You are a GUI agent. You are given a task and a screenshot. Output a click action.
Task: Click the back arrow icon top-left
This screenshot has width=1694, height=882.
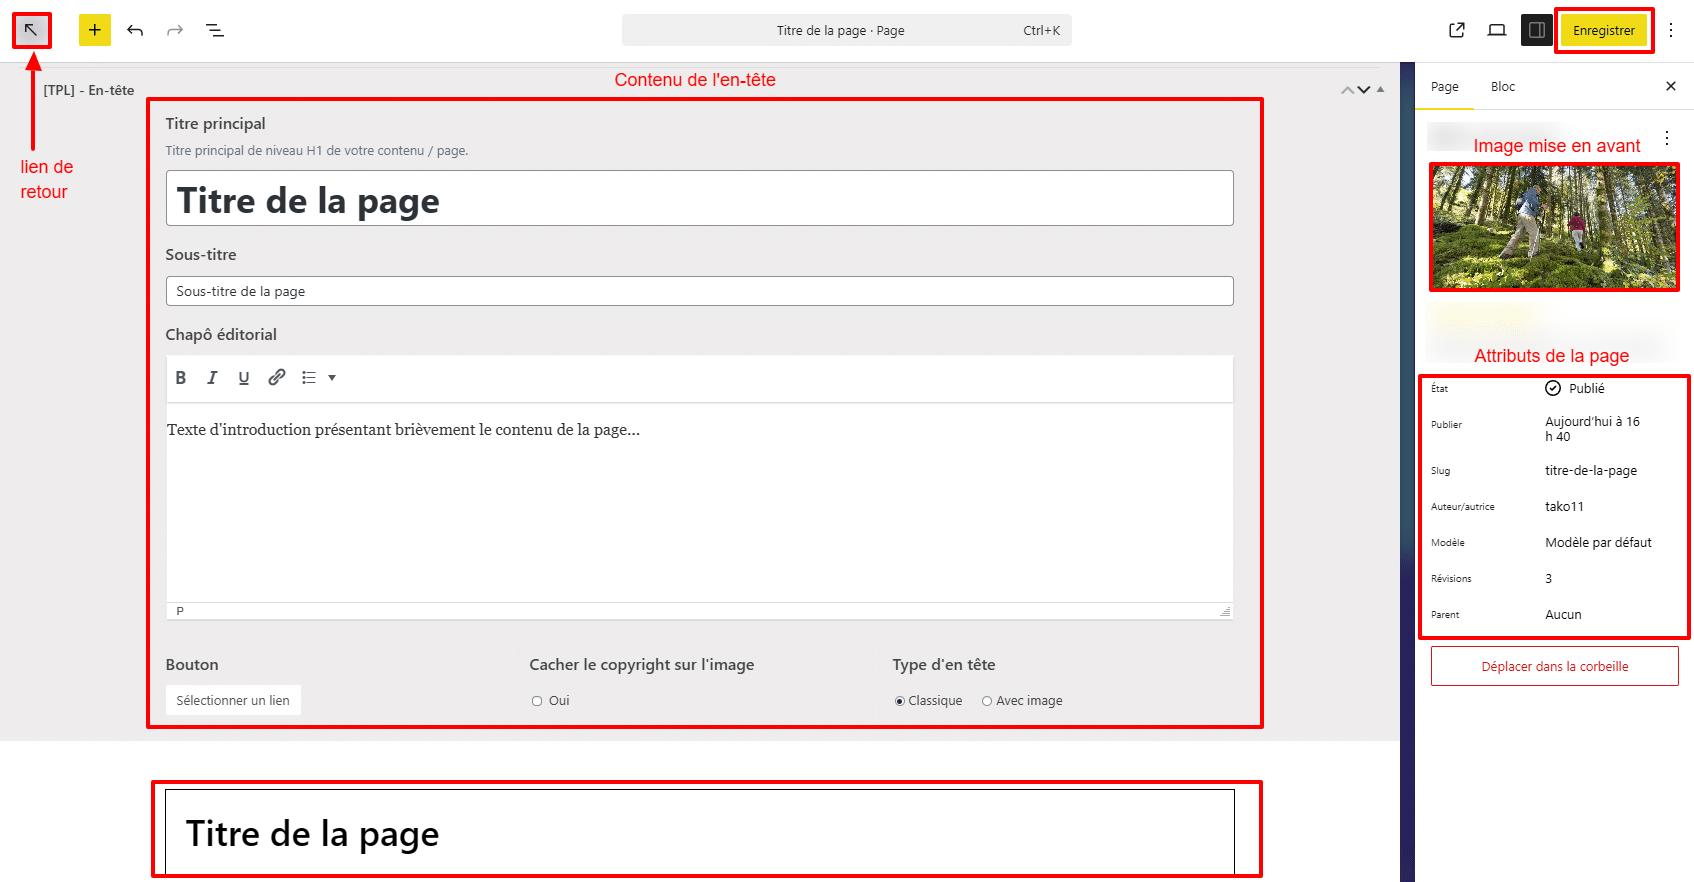tap(31, 30)
